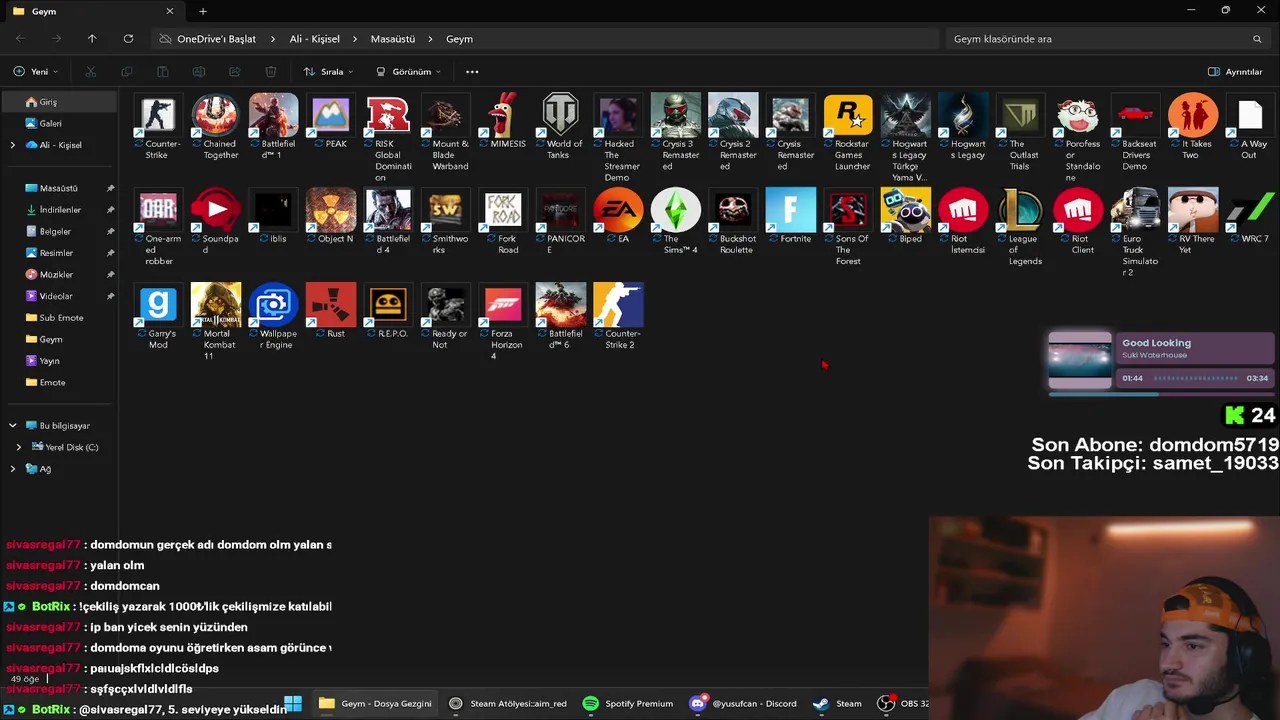The width and height of the screenshot is (1280, 720).
Task: Select the Riot Client icon
Action: pos(1078,209)
